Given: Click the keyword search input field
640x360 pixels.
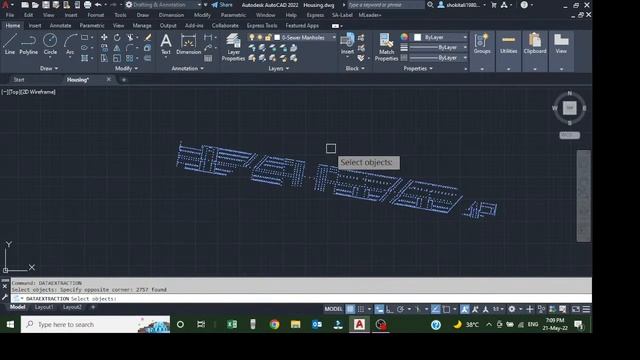Looking at the screenshot, I should [x=386, y=5].
